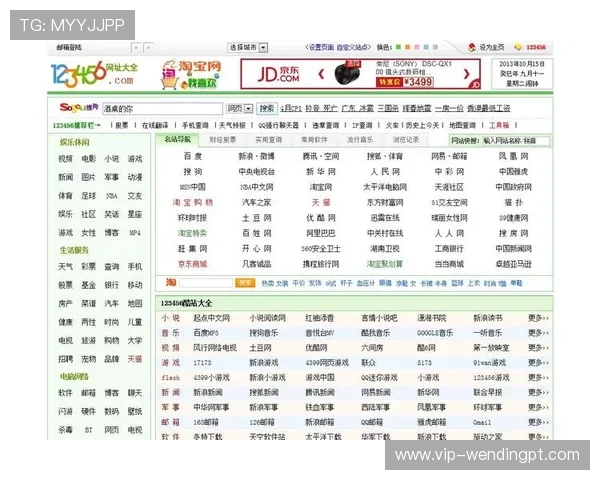
Task: Expand 更多 in the 视频 row
Action: (x=538, y=348)
